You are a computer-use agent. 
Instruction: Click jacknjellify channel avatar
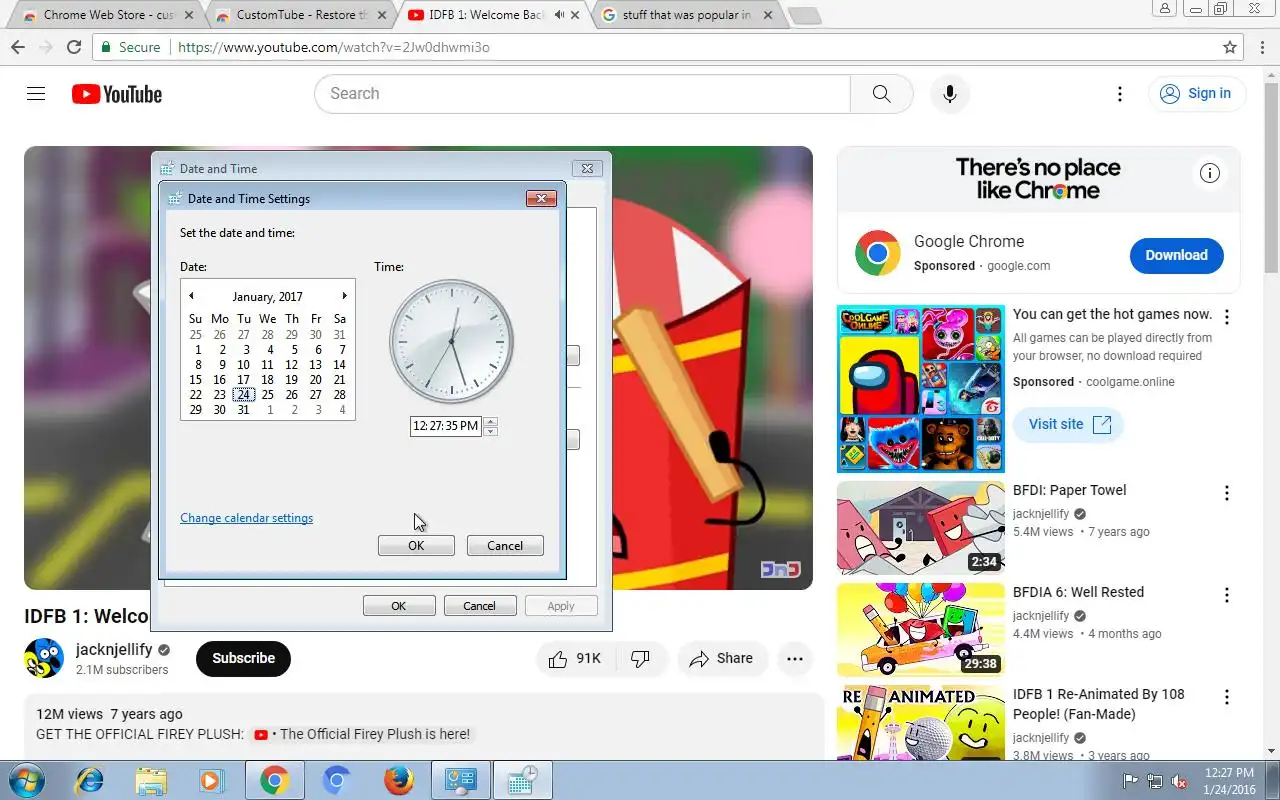pos(44,658)
